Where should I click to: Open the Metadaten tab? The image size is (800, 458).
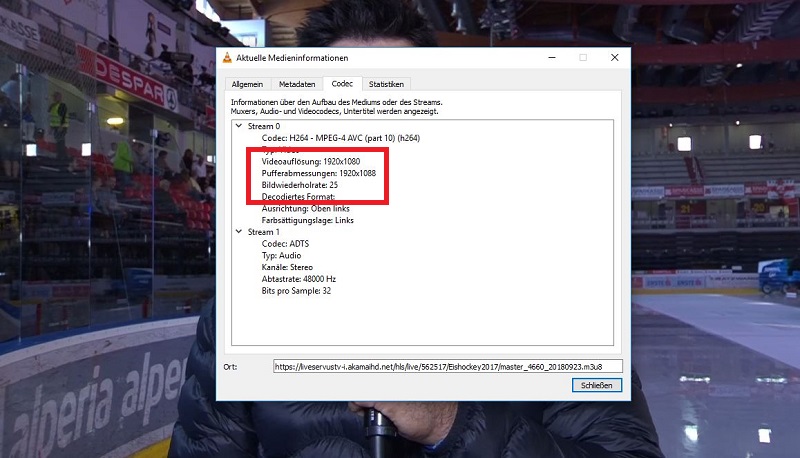pyautogui.click(x=297, y=84)
